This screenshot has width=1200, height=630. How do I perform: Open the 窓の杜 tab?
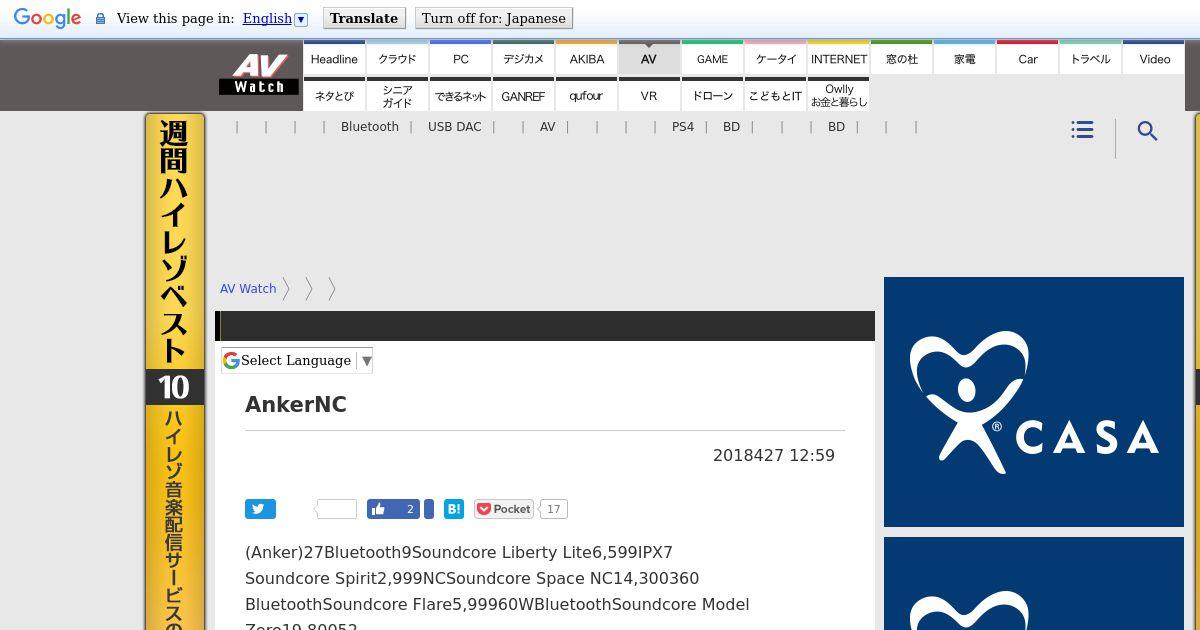pyautogui.click(x=902, y=58)
